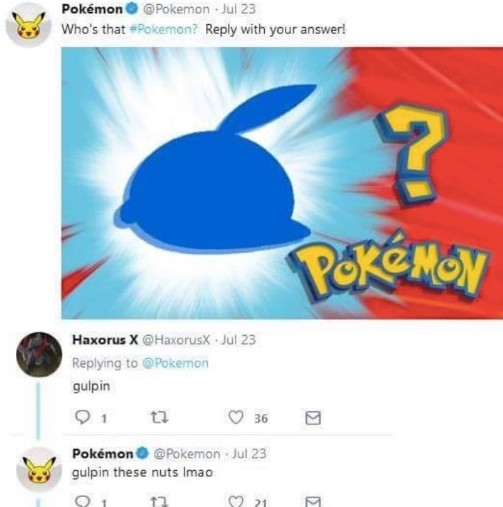Open the Pikachu avatar on the reply tweet

tap(39, 470)
